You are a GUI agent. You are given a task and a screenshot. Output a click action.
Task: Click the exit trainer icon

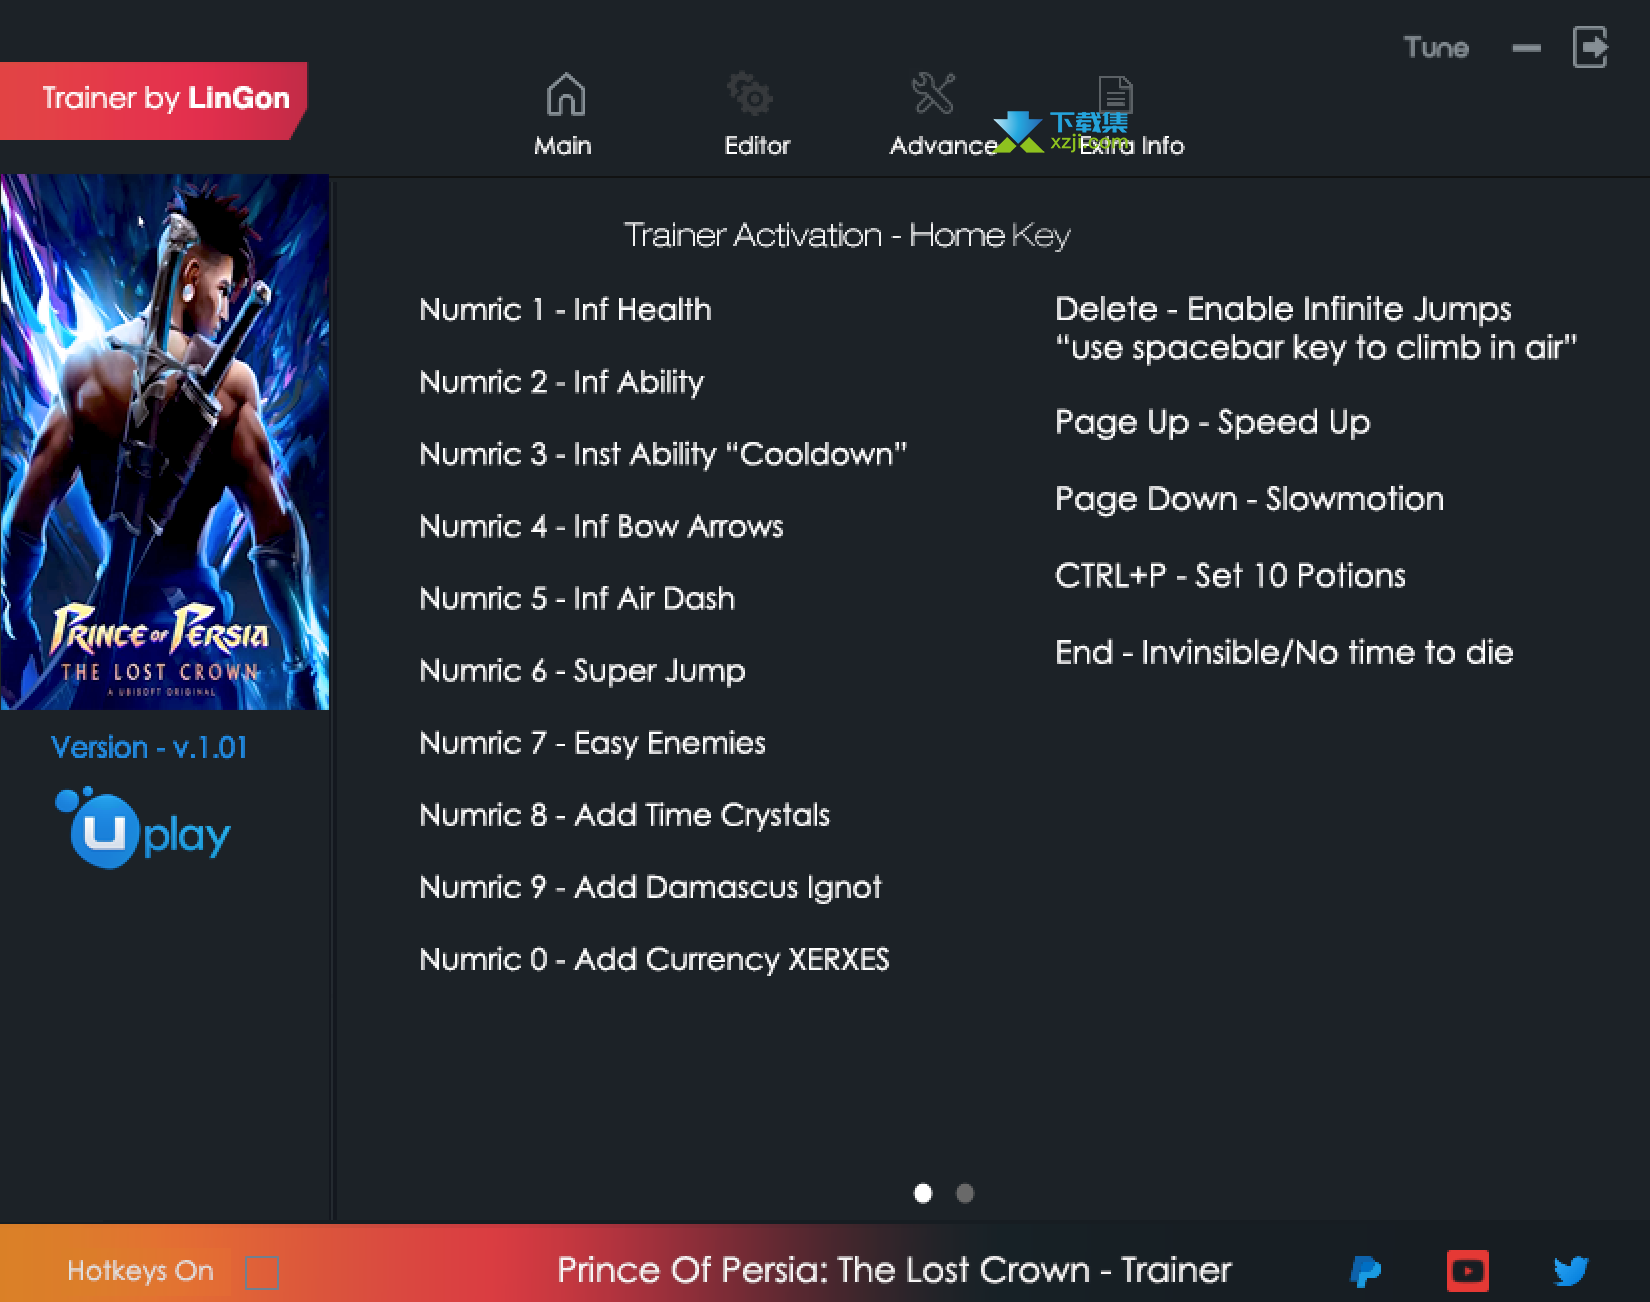1590,47
